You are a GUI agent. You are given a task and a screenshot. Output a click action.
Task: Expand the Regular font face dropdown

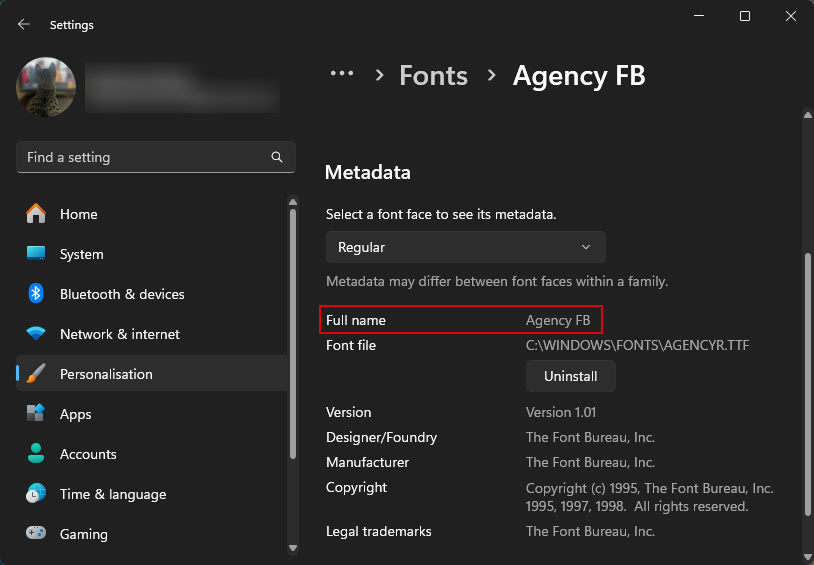[x=465, y=247]
